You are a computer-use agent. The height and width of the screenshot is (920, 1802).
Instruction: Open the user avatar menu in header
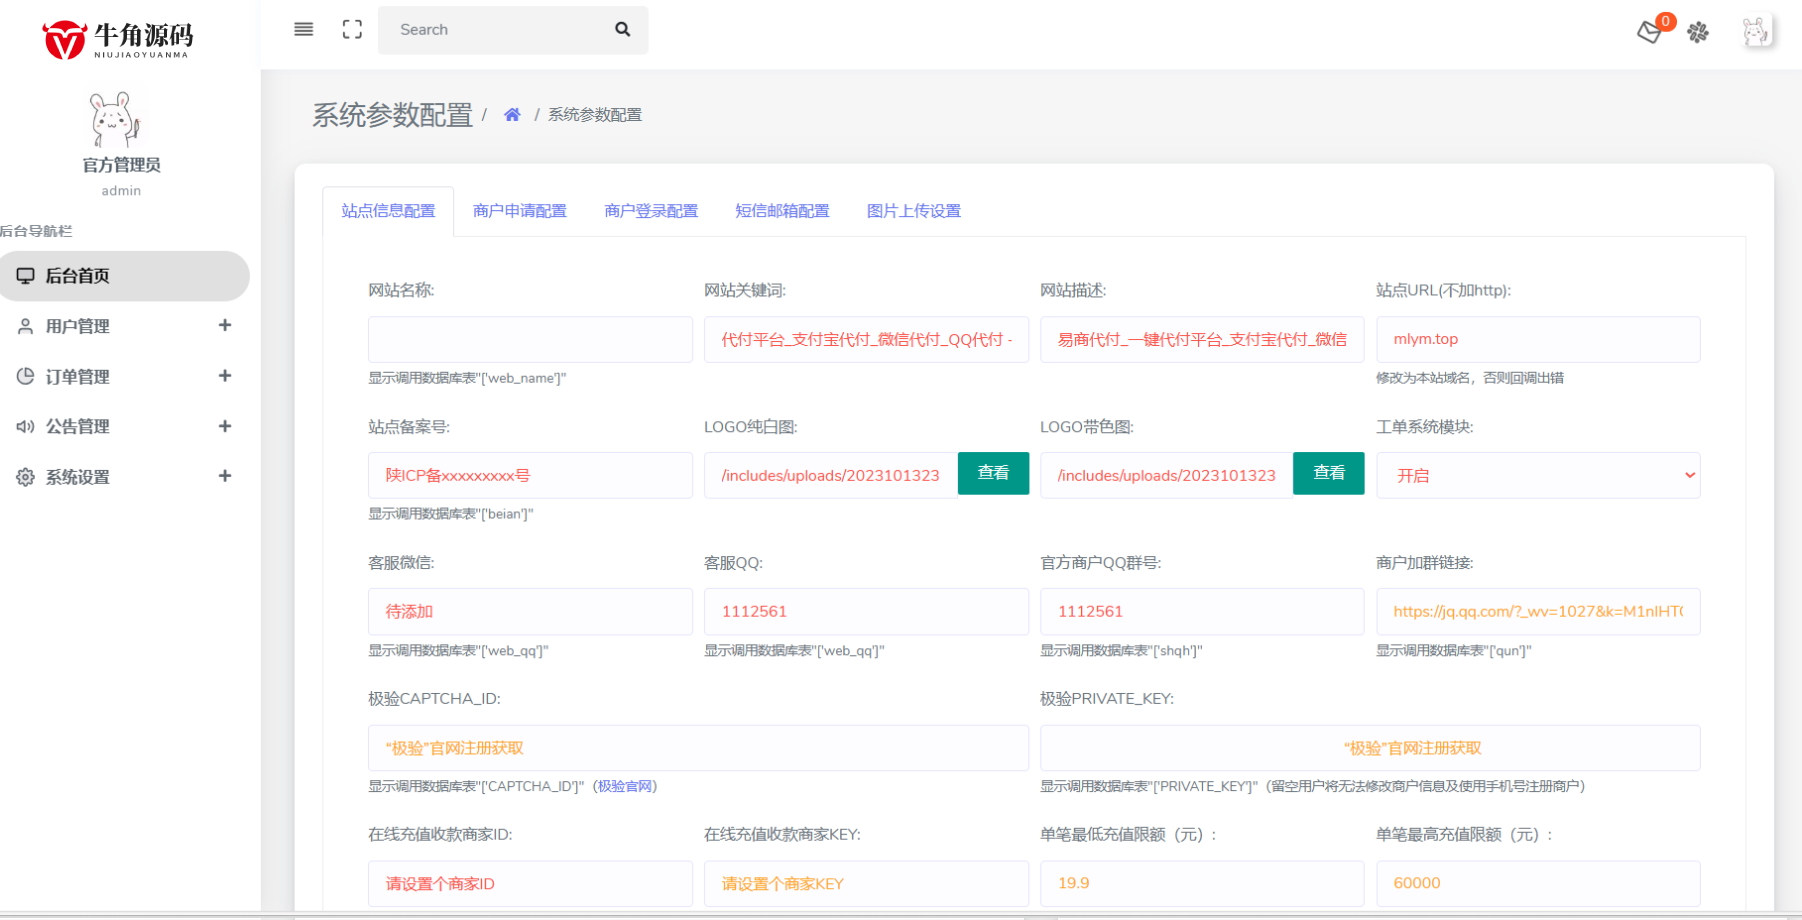[x=1756, y=32]
